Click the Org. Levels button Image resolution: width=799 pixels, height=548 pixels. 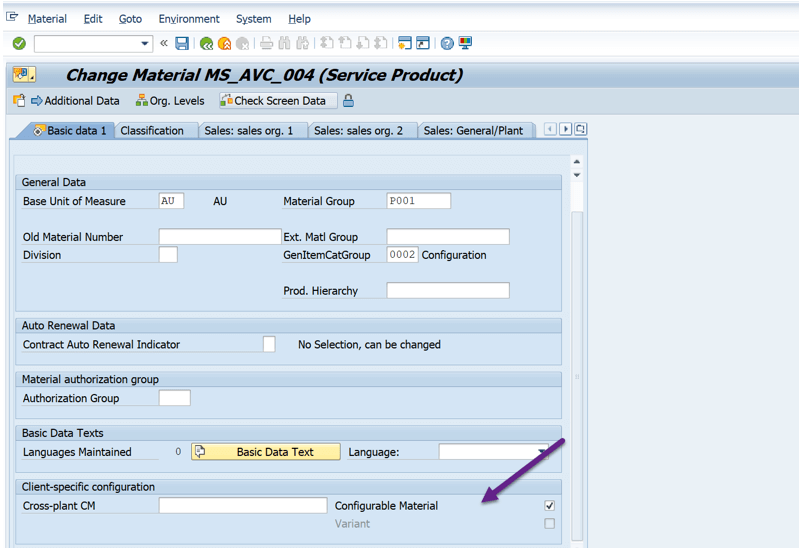click(x=170, y=101)
